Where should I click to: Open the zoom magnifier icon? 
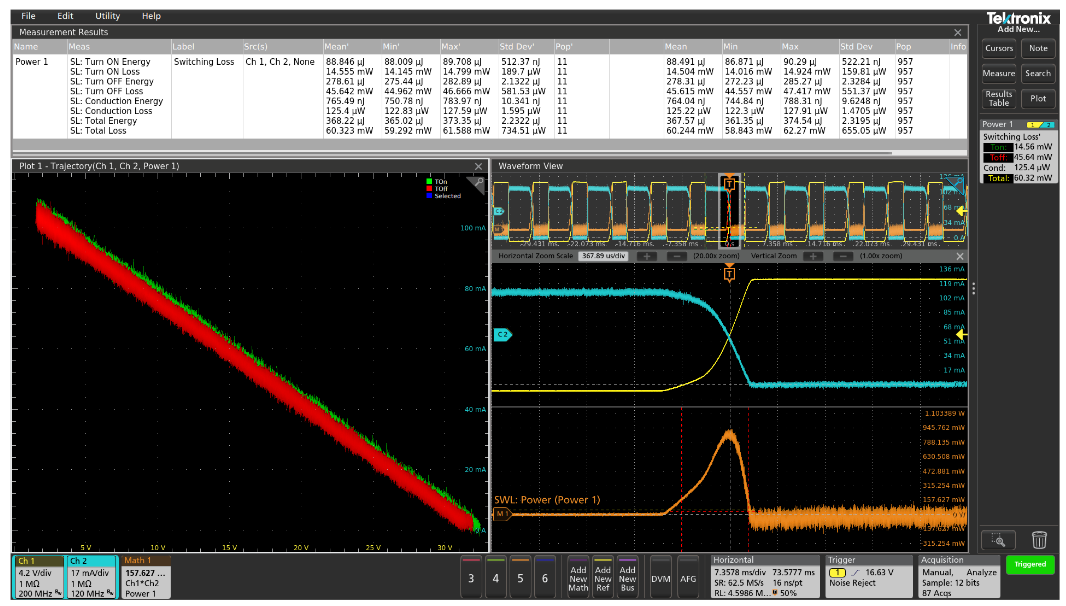click(997, 539)
